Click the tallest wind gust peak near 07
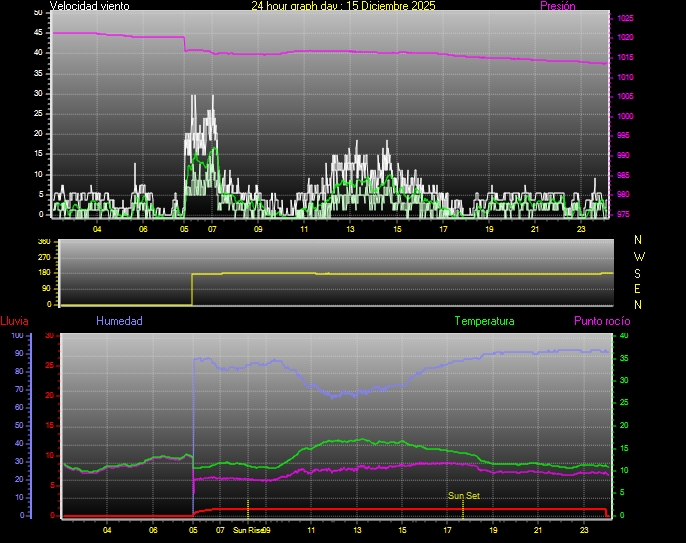This screenshot has width=686, height=543. (x=211, y=97)
